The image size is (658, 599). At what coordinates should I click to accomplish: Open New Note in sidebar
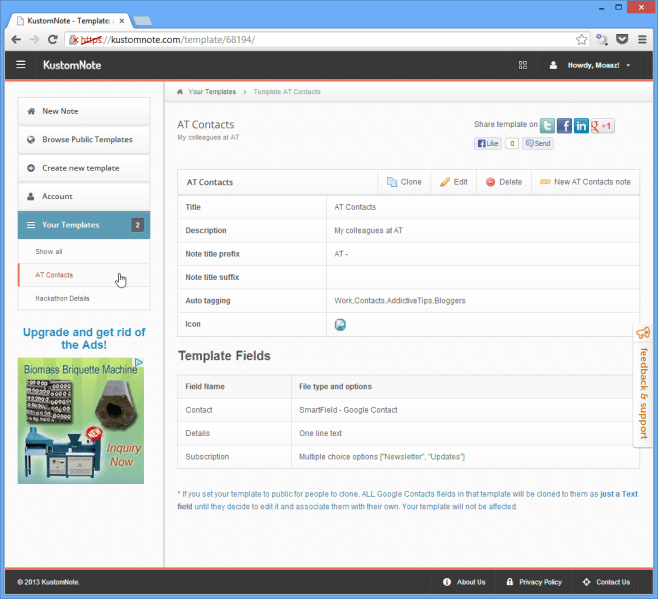click(x=84, y=111)
